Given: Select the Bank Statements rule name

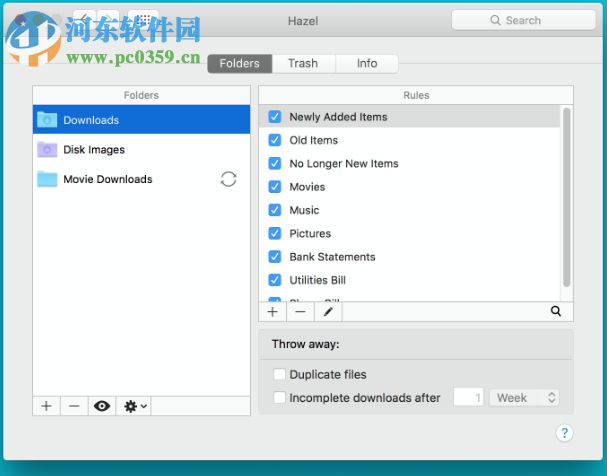Looking at the screenshot, I should coord(332,257).
